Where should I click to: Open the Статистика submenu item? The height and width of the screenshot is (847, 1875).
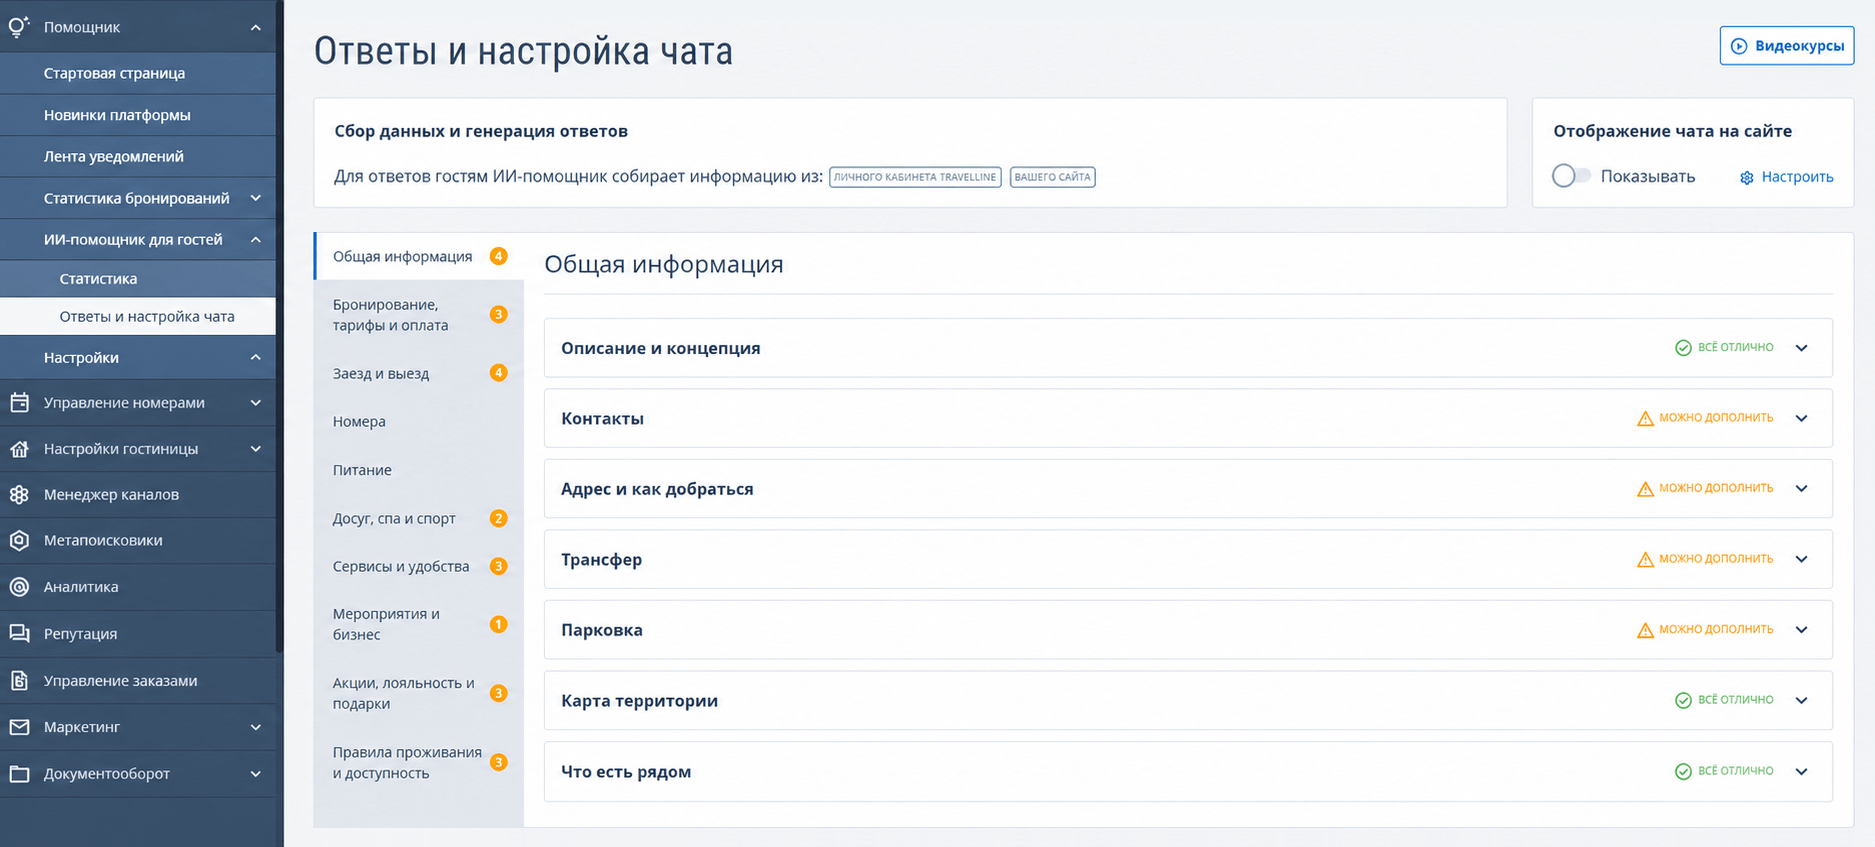[138, 279]
